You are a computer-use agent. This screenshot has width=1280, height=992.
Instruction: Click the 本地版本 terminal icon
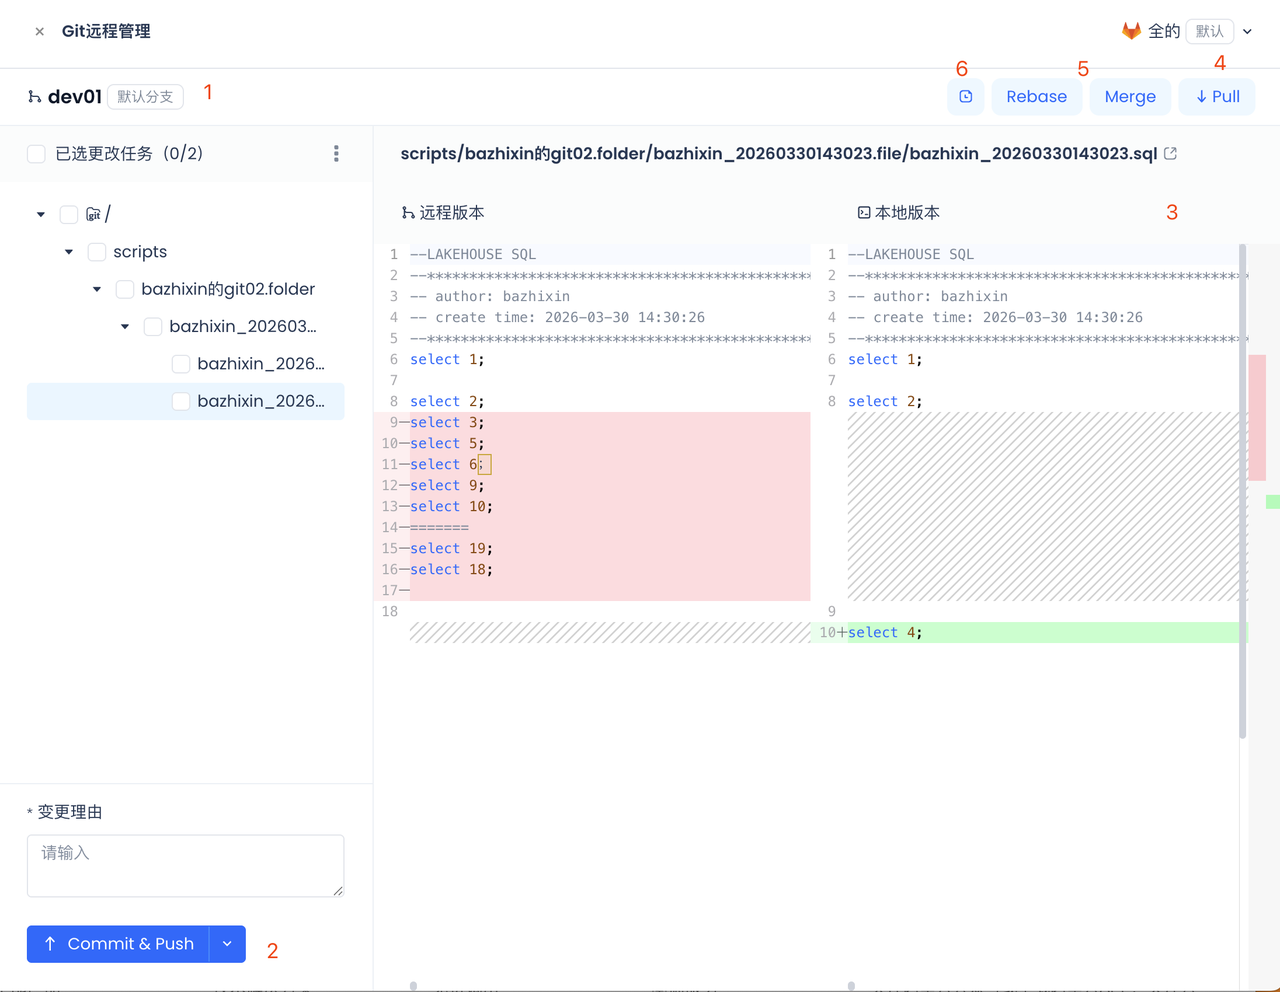click(864, 213)
